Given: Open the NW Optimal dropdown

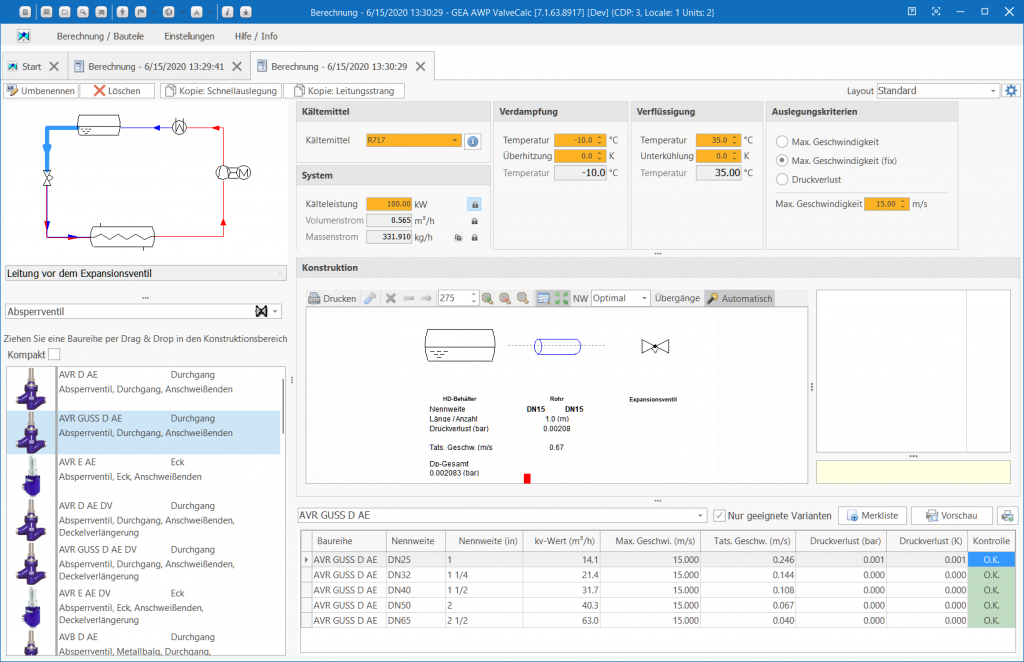Looking at the screenshot, I should 644,298.
